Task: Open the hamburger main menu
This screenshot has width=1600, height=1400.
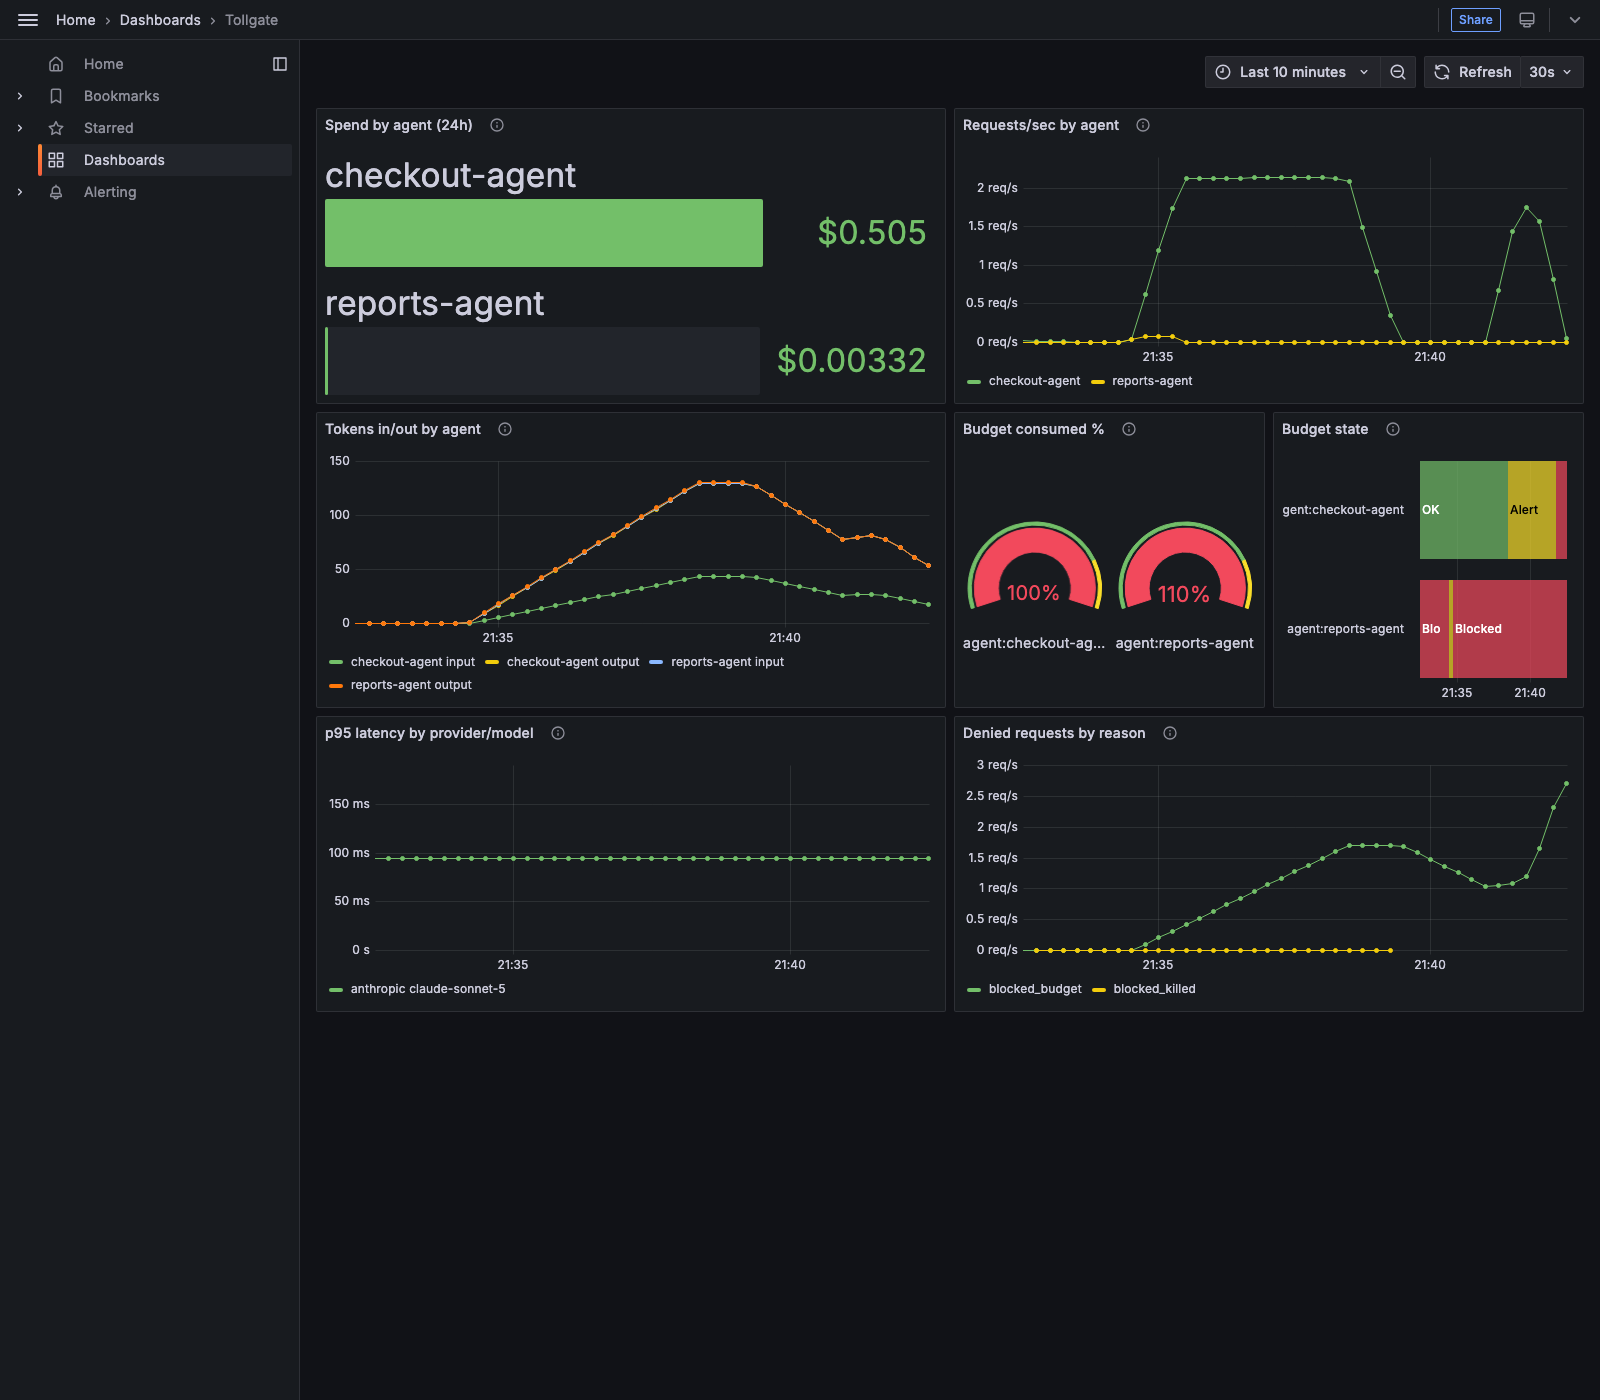Action: [x=28, y=20]
